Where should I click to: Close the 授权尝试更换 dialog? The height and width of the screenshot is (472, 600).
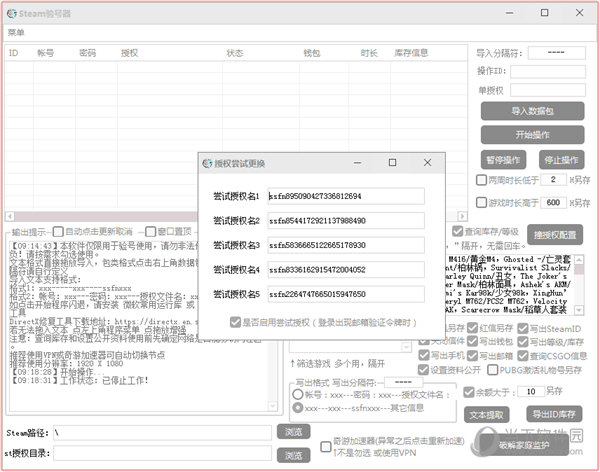pyautogui.click(x=427, y=163)
